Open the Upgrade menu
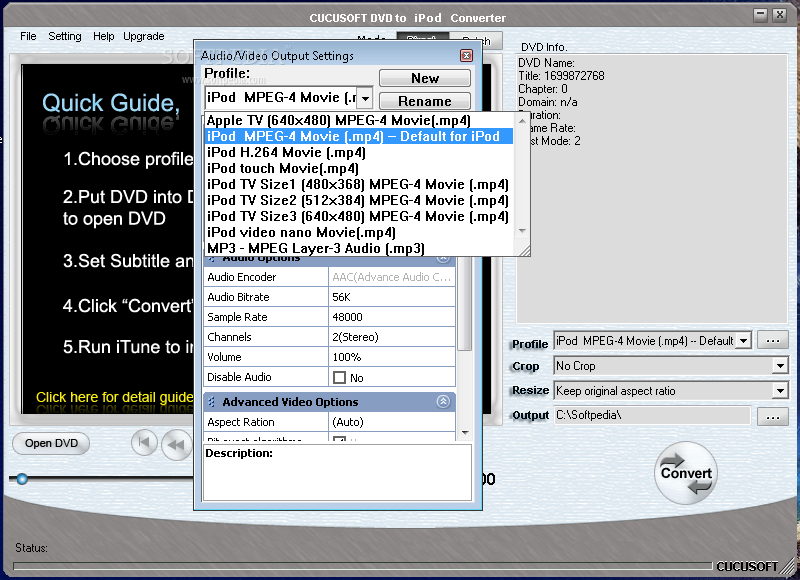The width and height of the screenshot is (800, 580). click(x=143, y=36)
